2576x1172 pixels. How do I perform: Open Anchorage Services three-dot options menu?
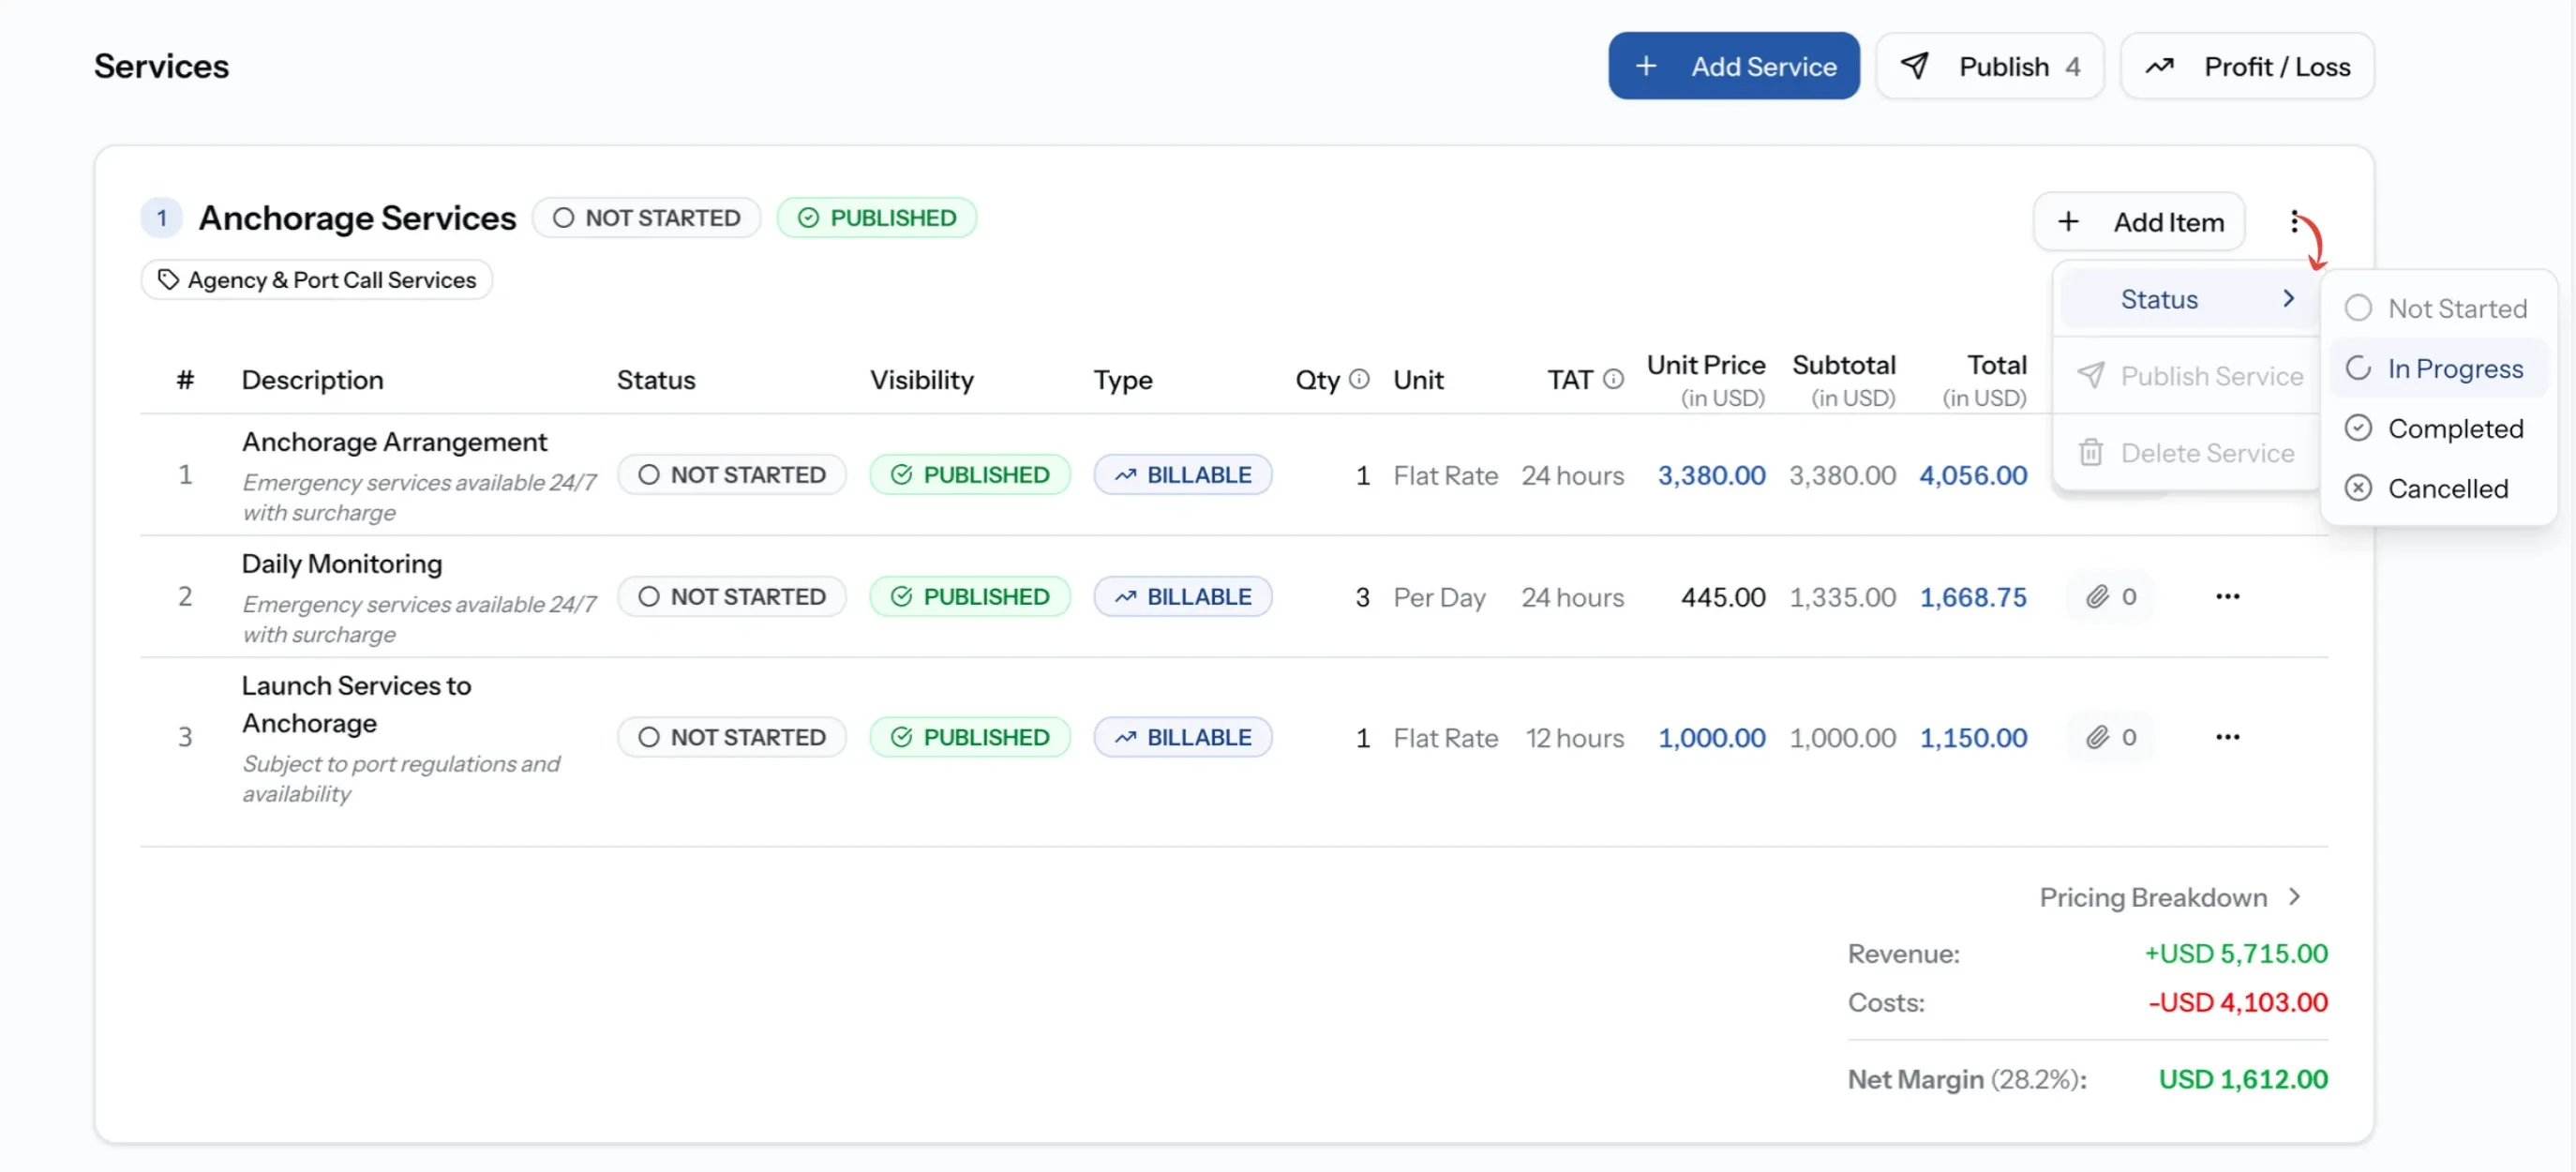(x=2294, y=221)
